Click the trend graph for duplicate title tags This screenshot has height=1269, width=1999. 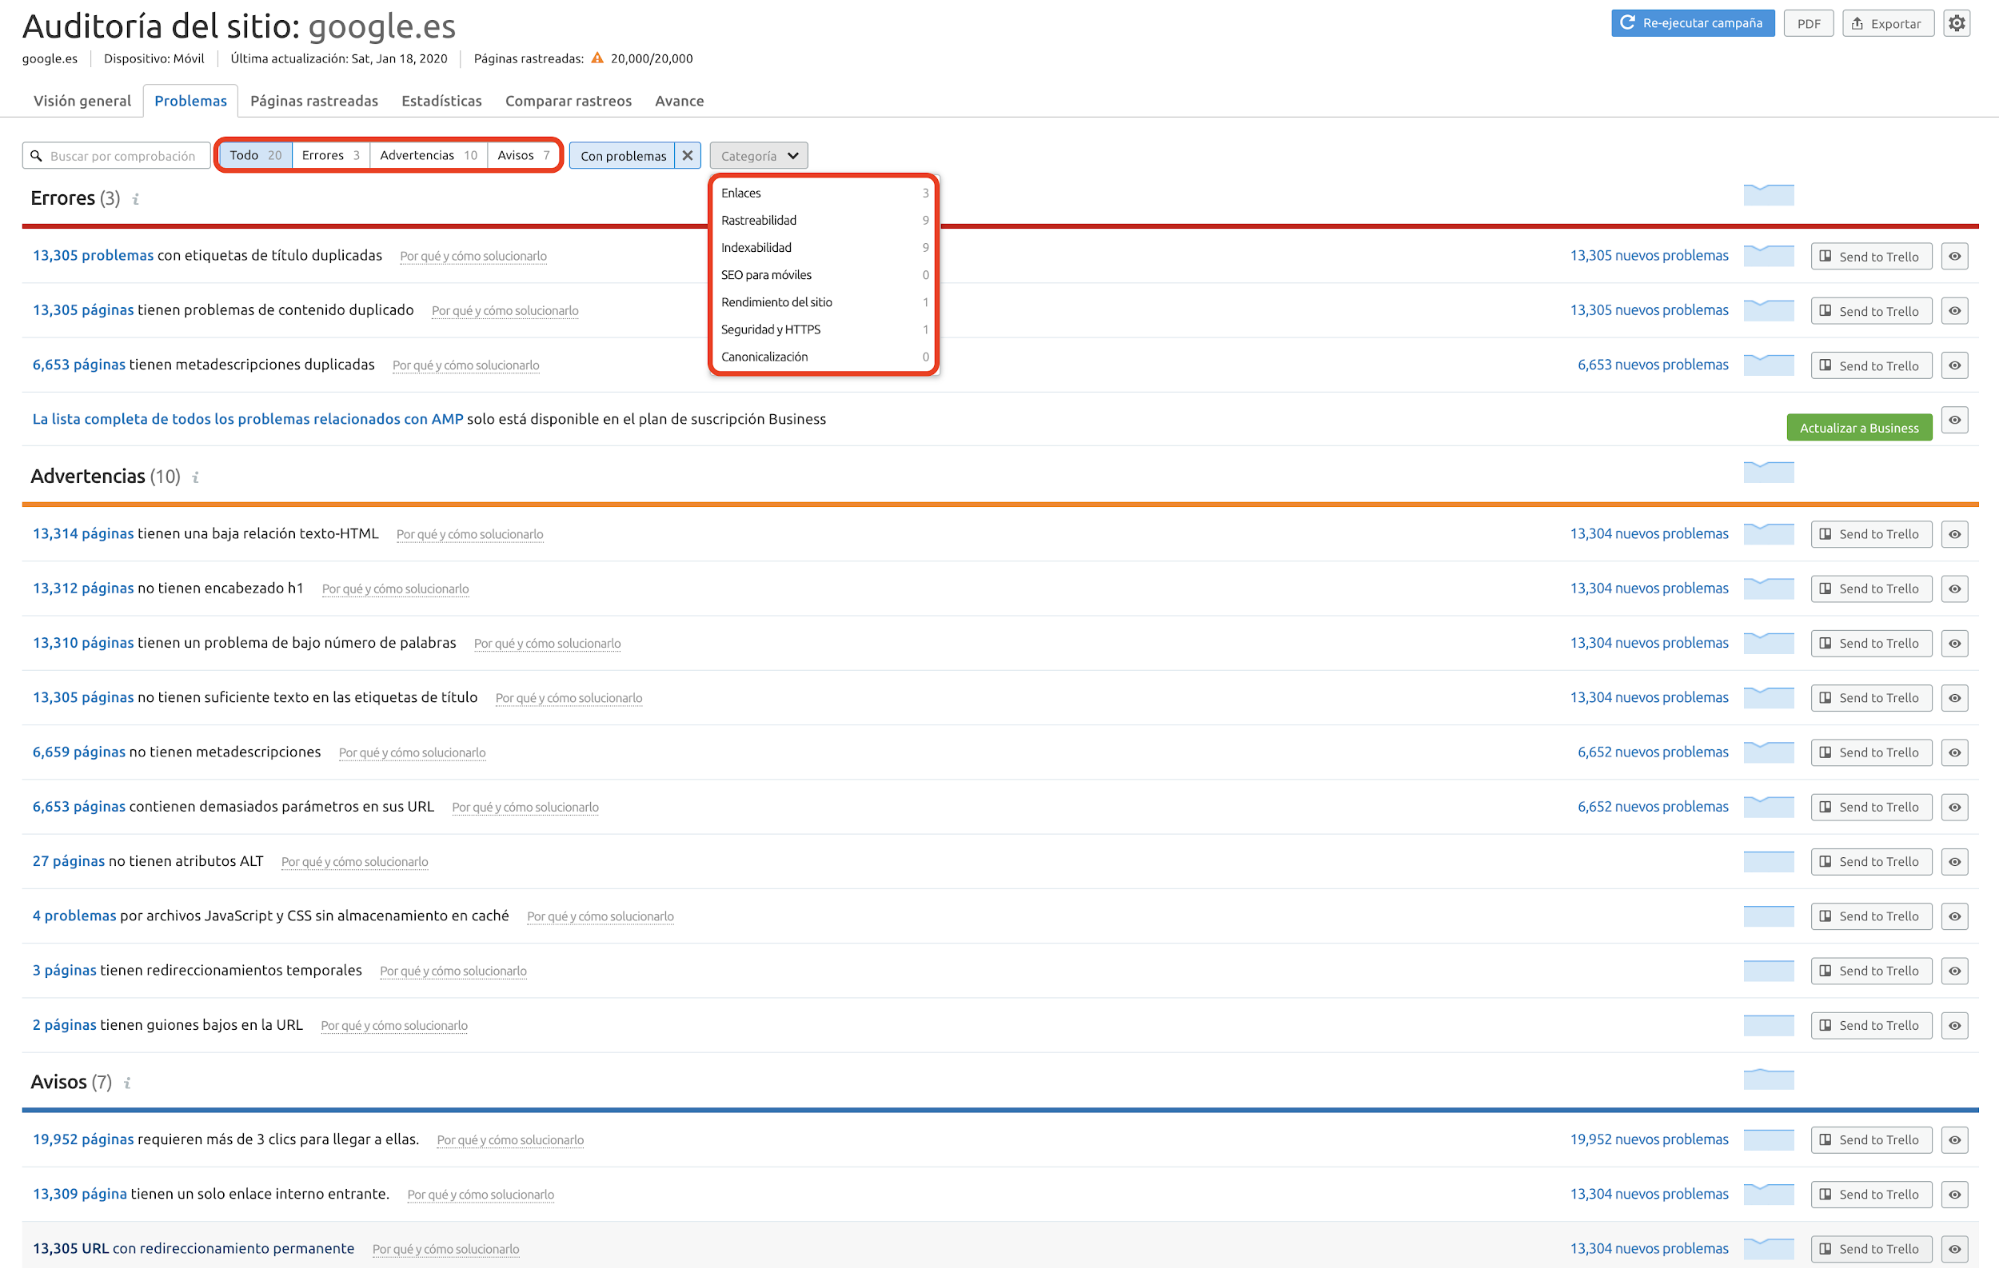coord(1768,256)
